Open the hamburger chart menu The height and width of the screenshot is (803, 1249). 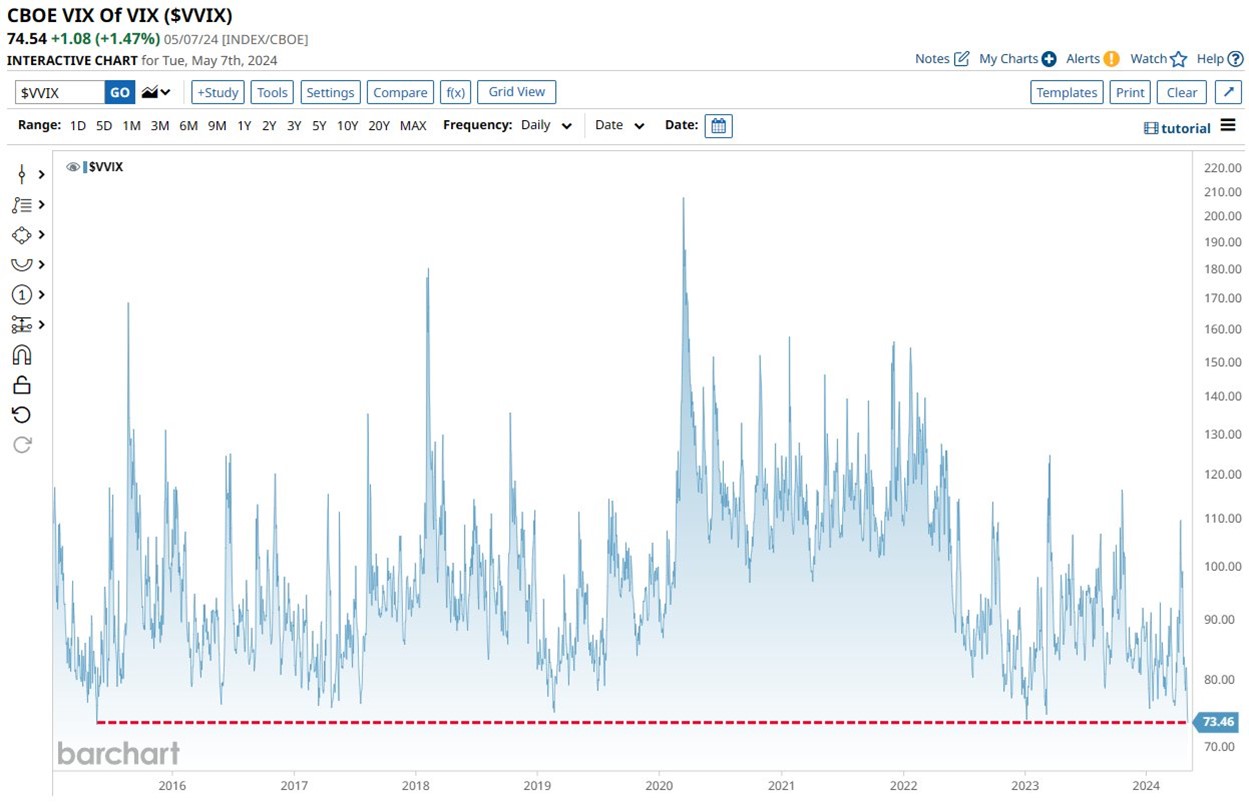coord(1229,127)
